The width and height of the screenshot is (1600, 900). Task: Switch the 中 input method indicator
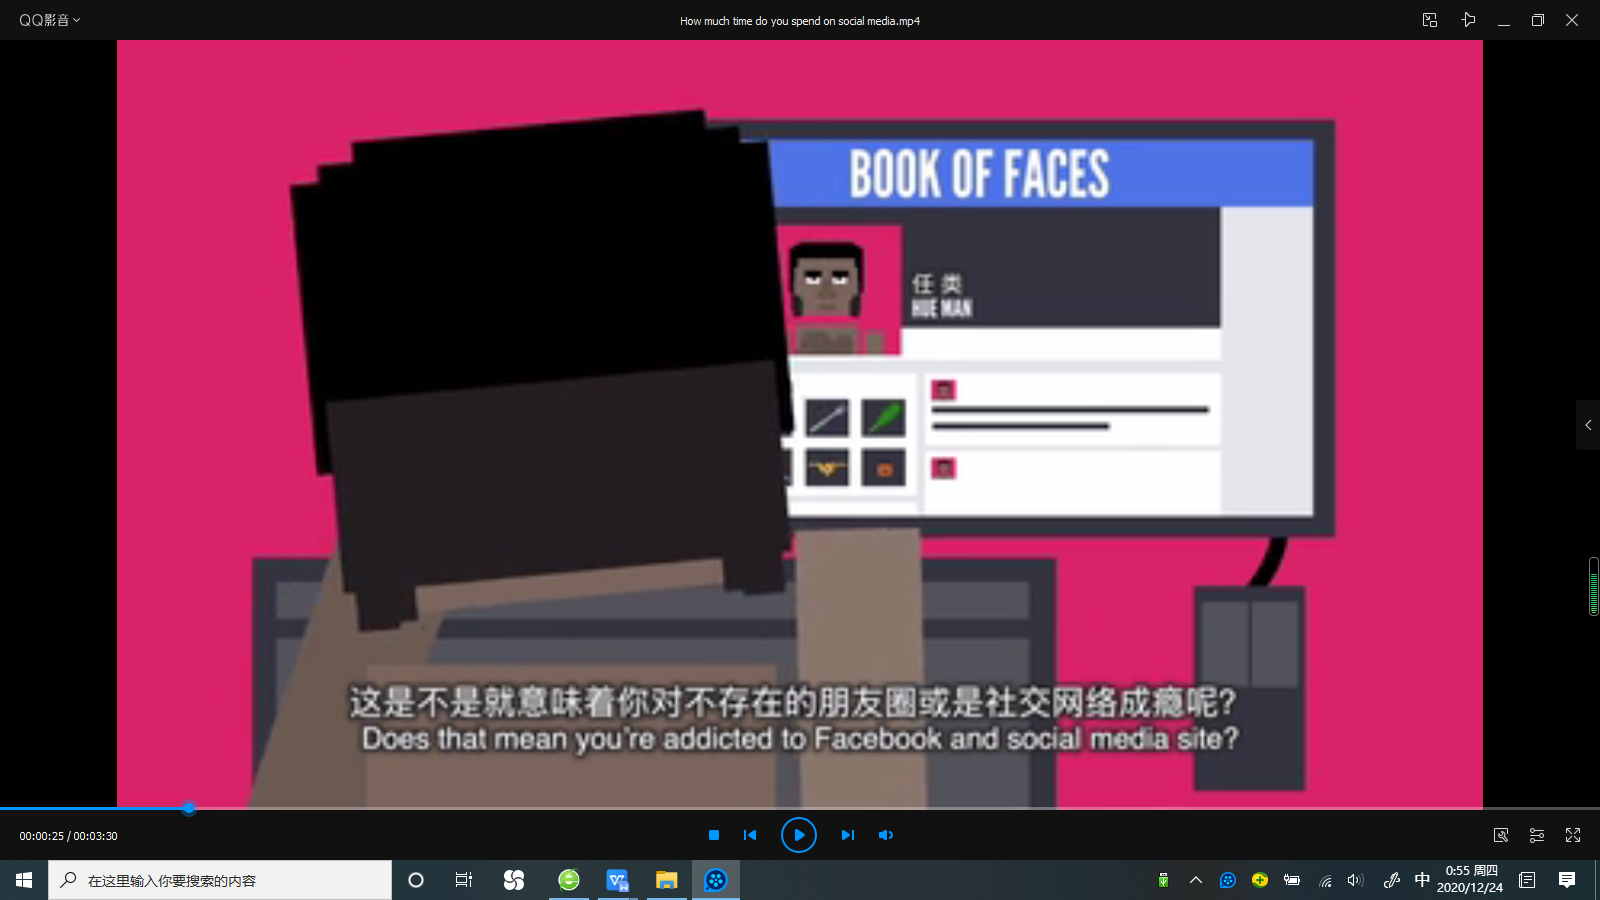[1422, 880]
